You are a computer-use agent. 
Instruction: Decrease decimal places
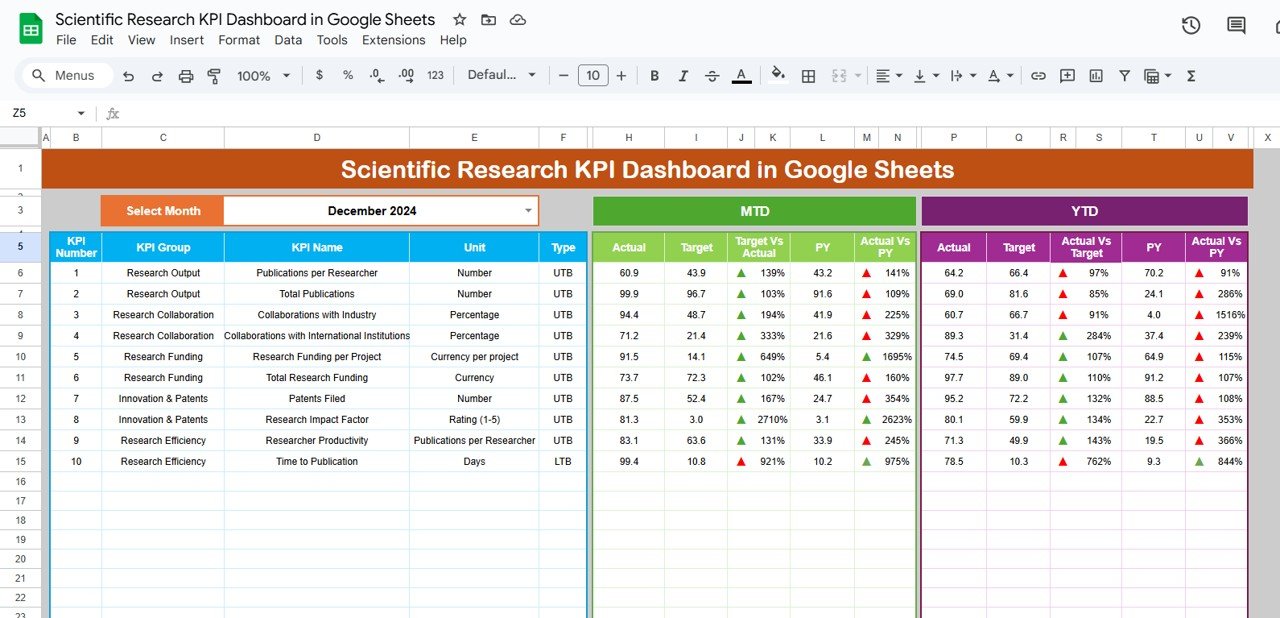point(374,75)
